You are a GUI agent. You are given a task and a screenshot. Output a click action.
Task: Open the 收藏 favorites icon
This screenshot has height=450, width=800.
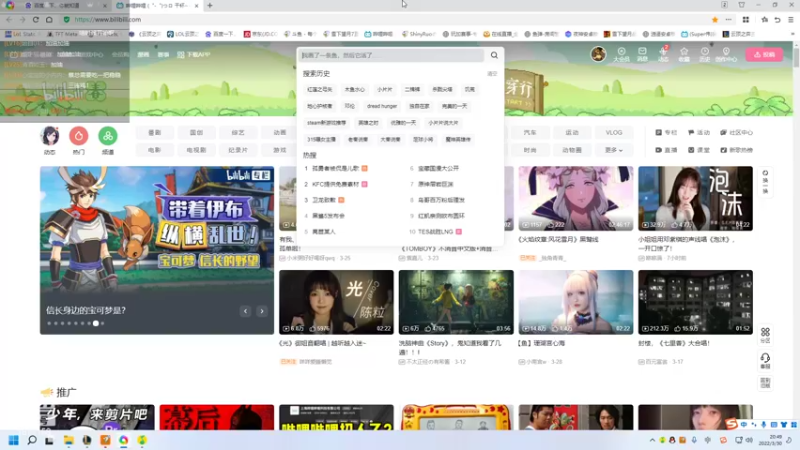(684, 54)
